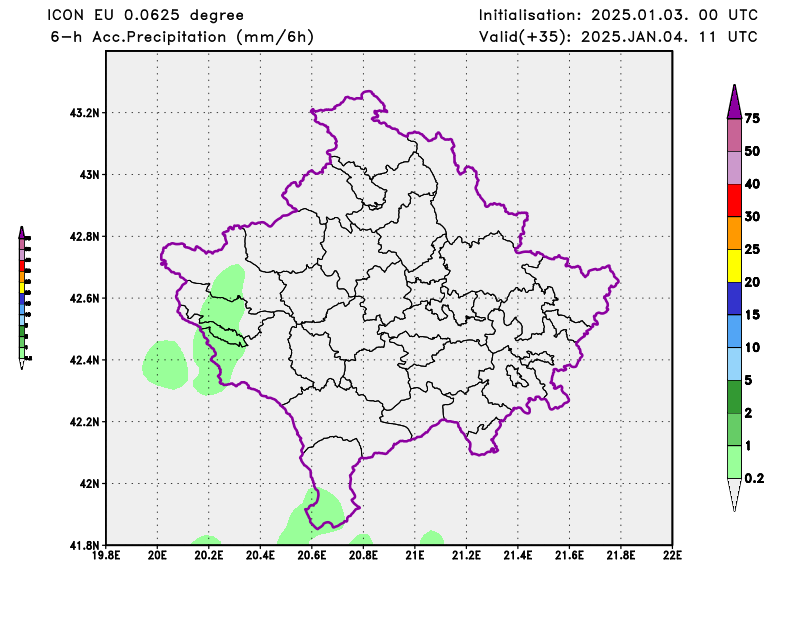Click the legend value 30

tap(752, 216)
